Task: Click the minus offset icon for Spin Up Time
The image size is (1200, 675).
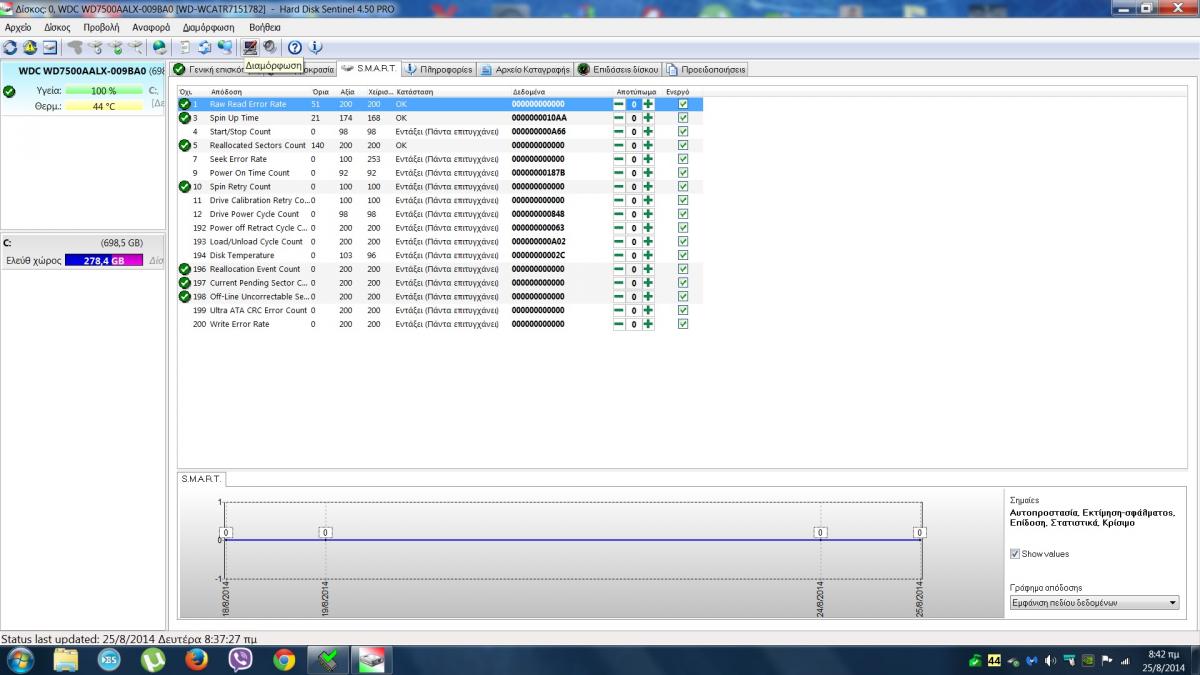Action: [619, 118]
